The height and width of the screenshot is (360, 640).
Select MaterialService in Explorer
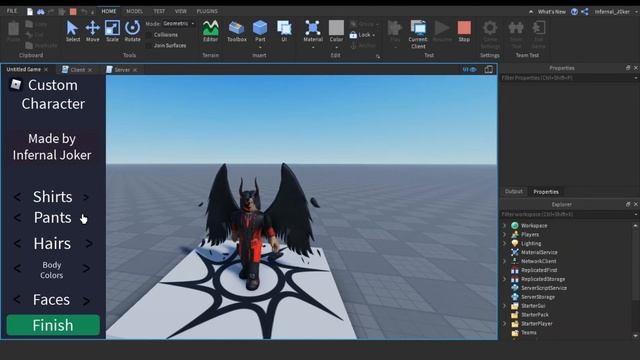(x=539, y=252)
